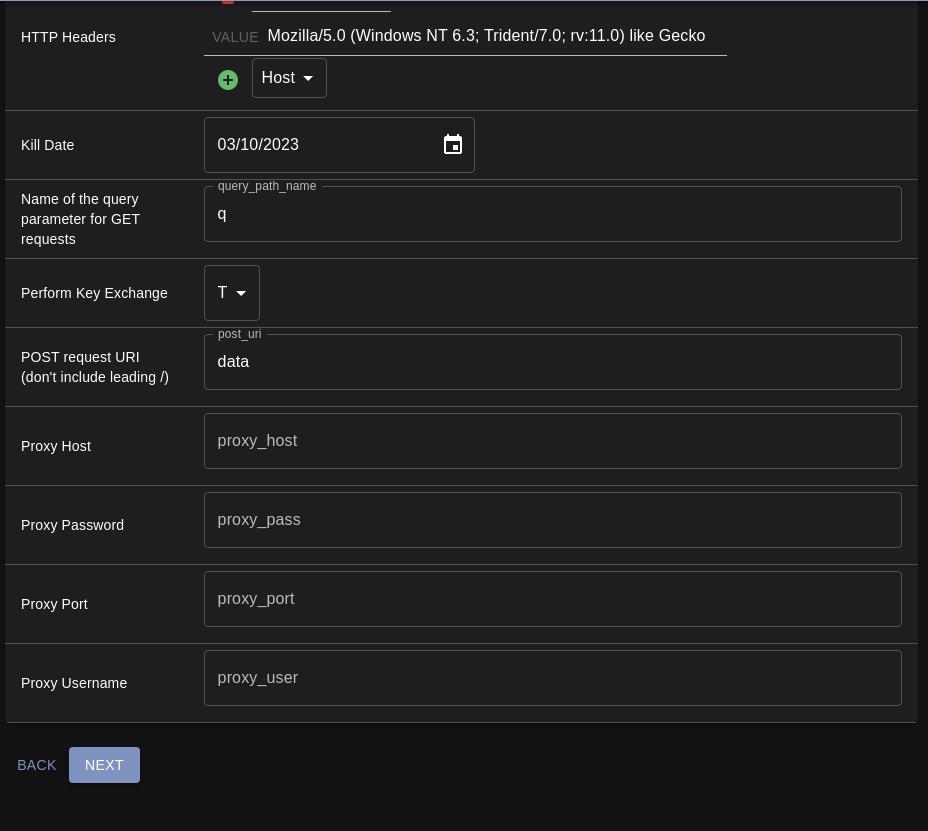Choose a different header type than Host
Image resolution: width=928 pixels, height=831 pixels.
[289, 78]
